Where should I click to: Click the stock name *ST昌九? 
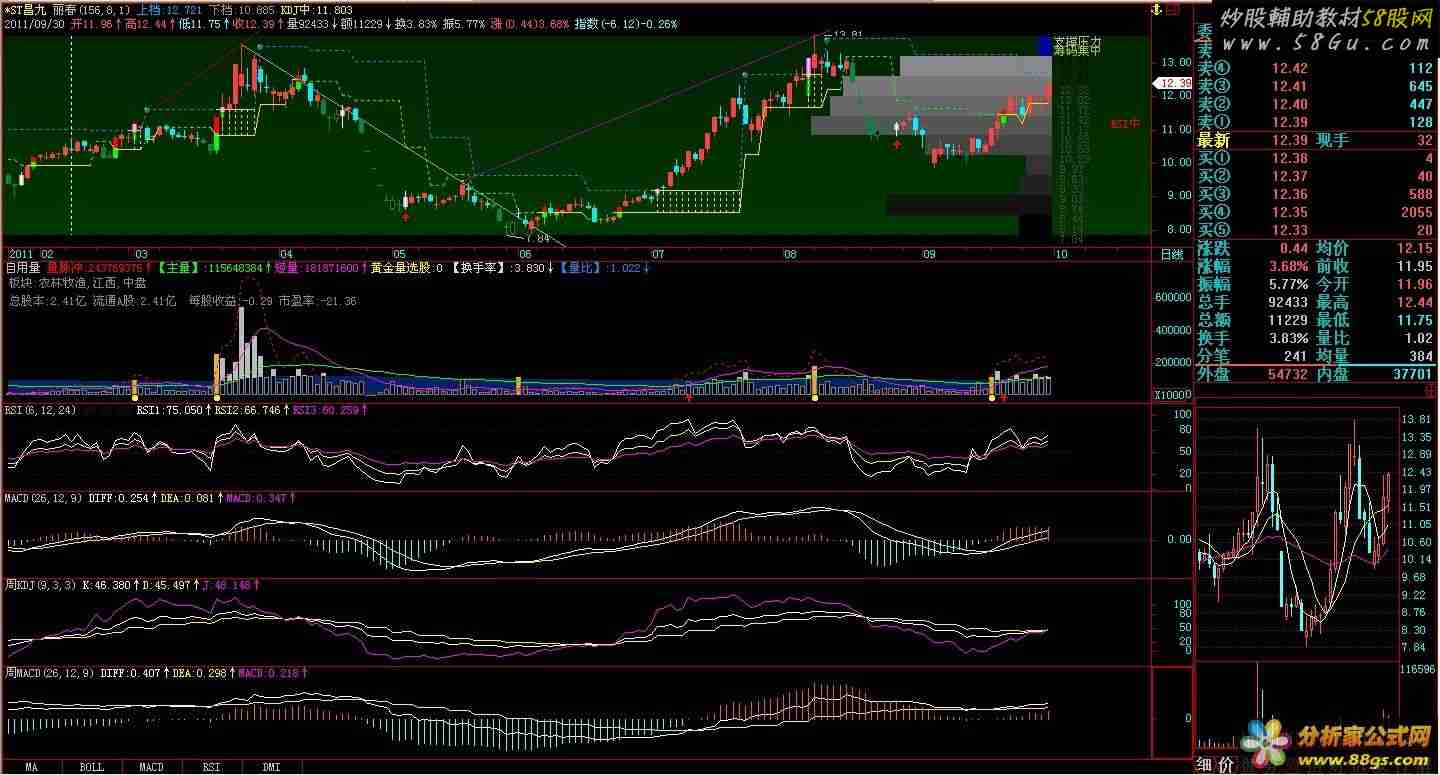pos(24,9)
